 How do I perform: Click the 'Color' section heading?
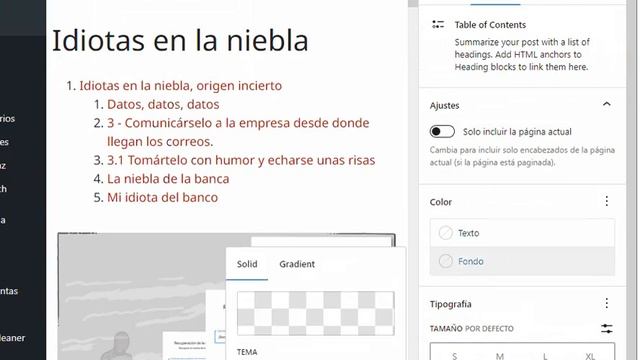(441, 202)
